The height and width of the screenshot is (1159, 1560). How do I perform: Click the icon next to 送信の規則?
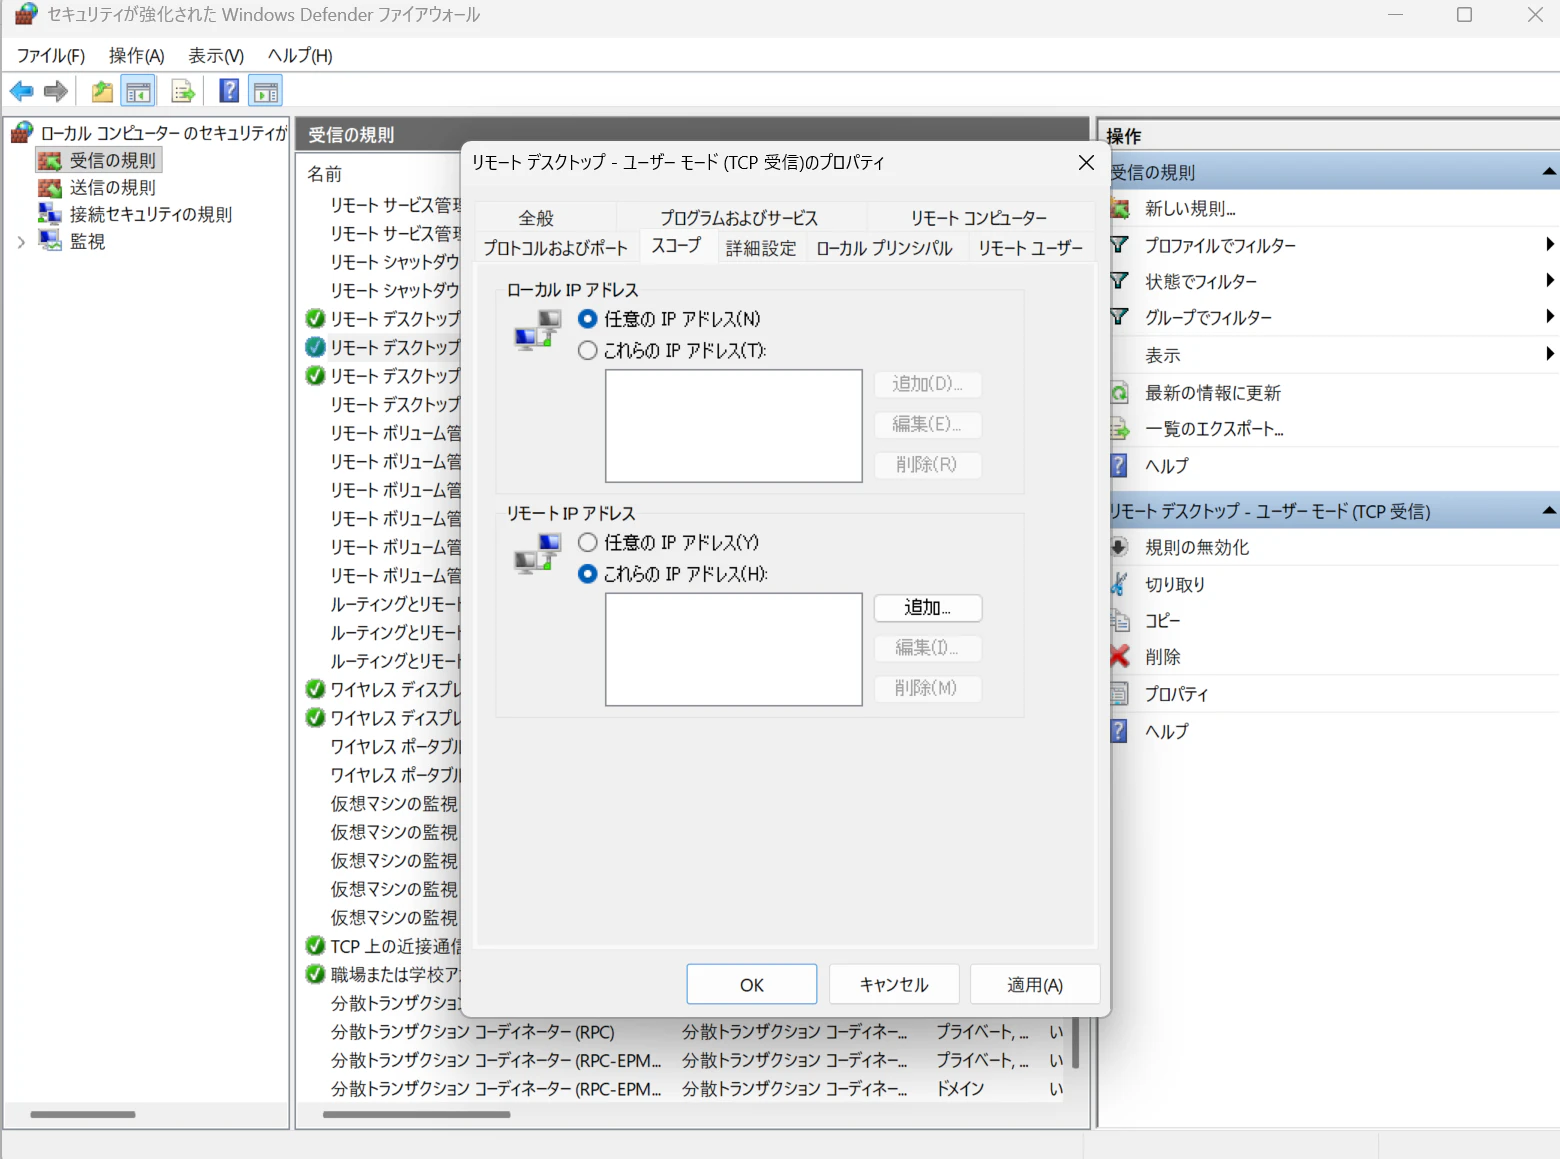click(x=50, y=188)
